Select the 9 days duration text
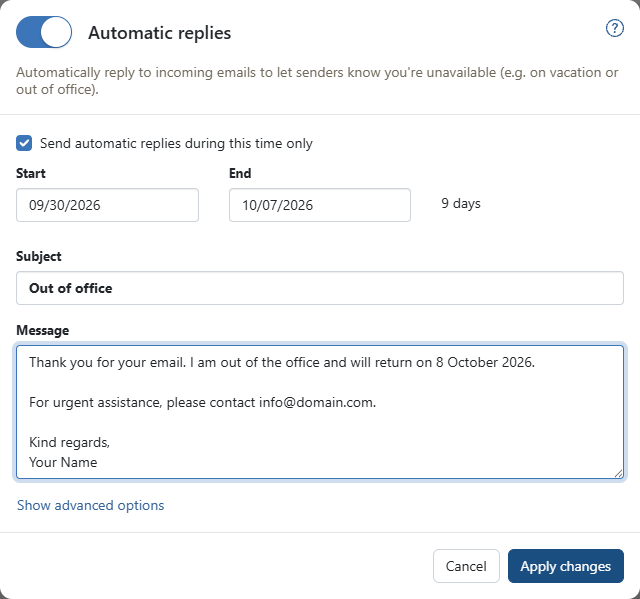This screenshot has height=599, width=640. click(x=461, y=204)
